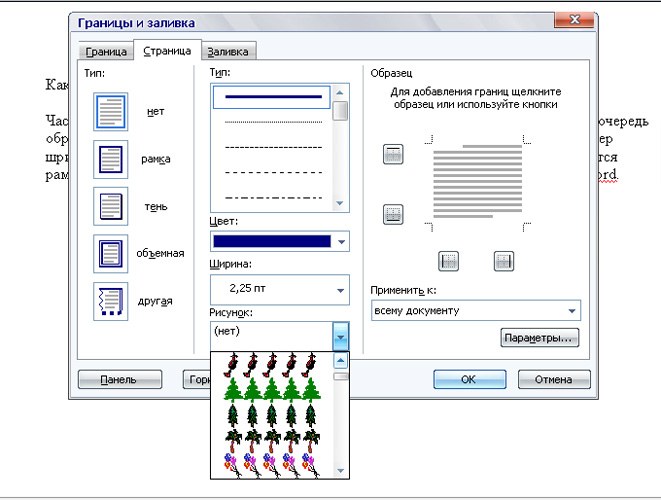Screen dimensions: 661x500
Task: Click the dark blue color swatch
Action: click(x=272, y=241)
